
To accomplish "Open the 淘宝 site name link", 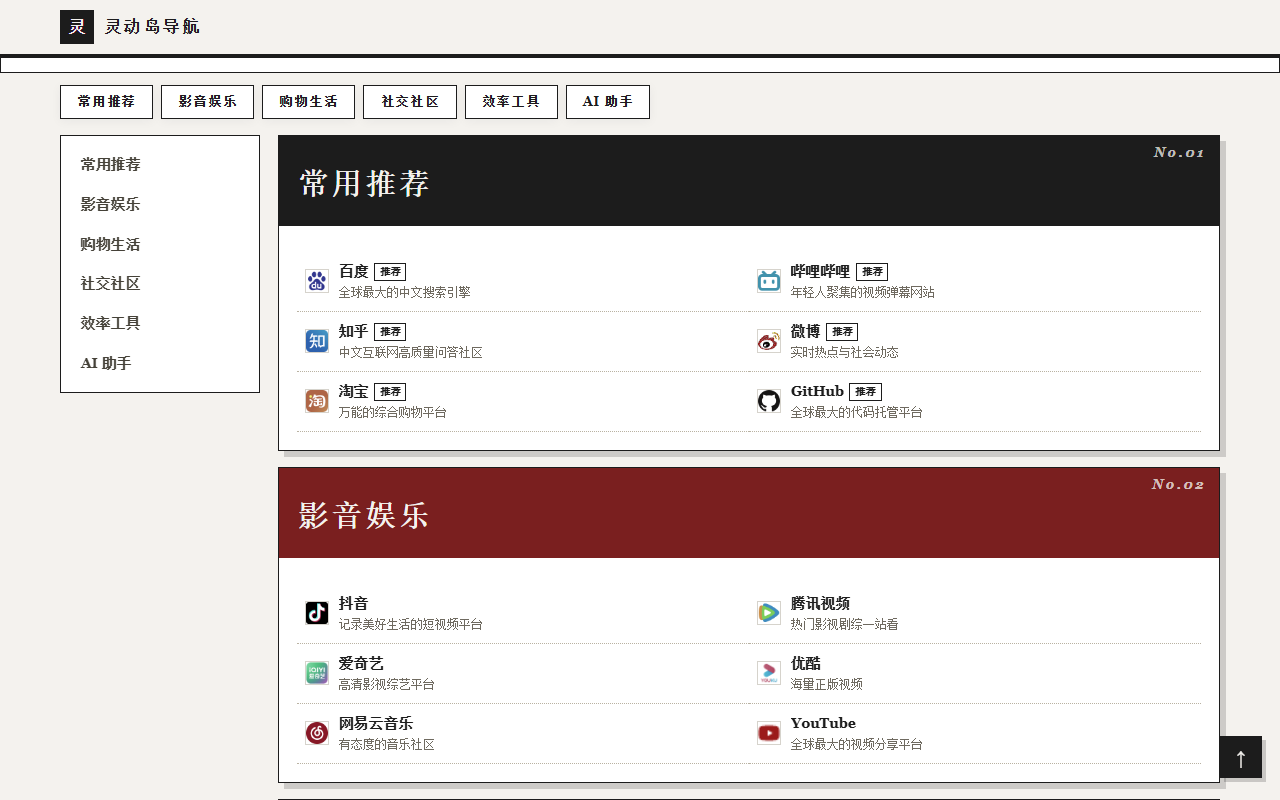I will pos(354,391).
